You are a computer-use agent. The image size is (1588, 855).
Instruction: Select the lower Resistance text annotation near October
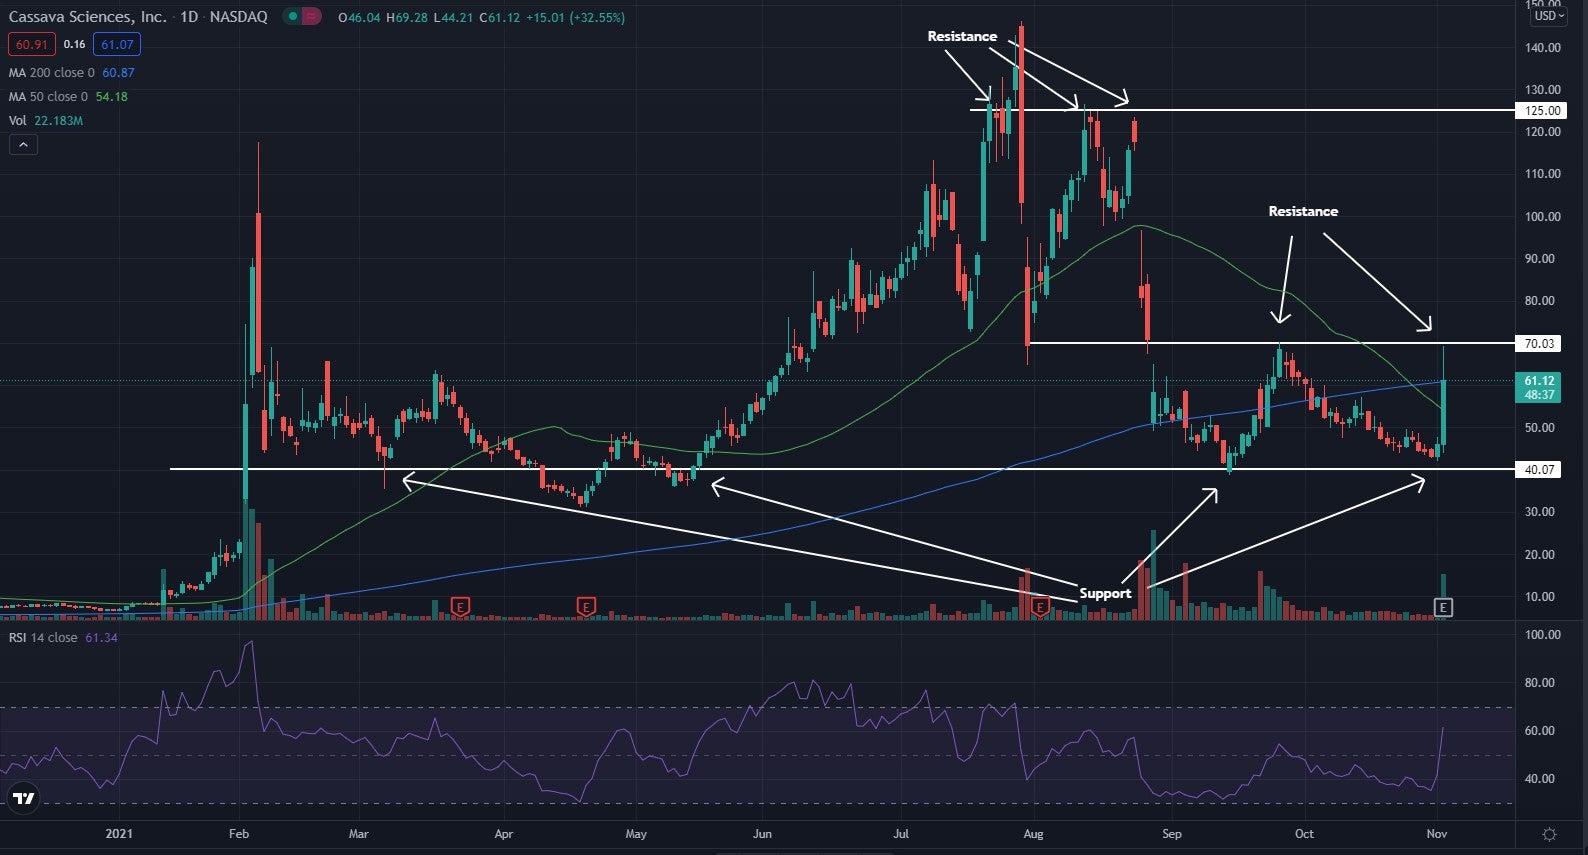1303,211
